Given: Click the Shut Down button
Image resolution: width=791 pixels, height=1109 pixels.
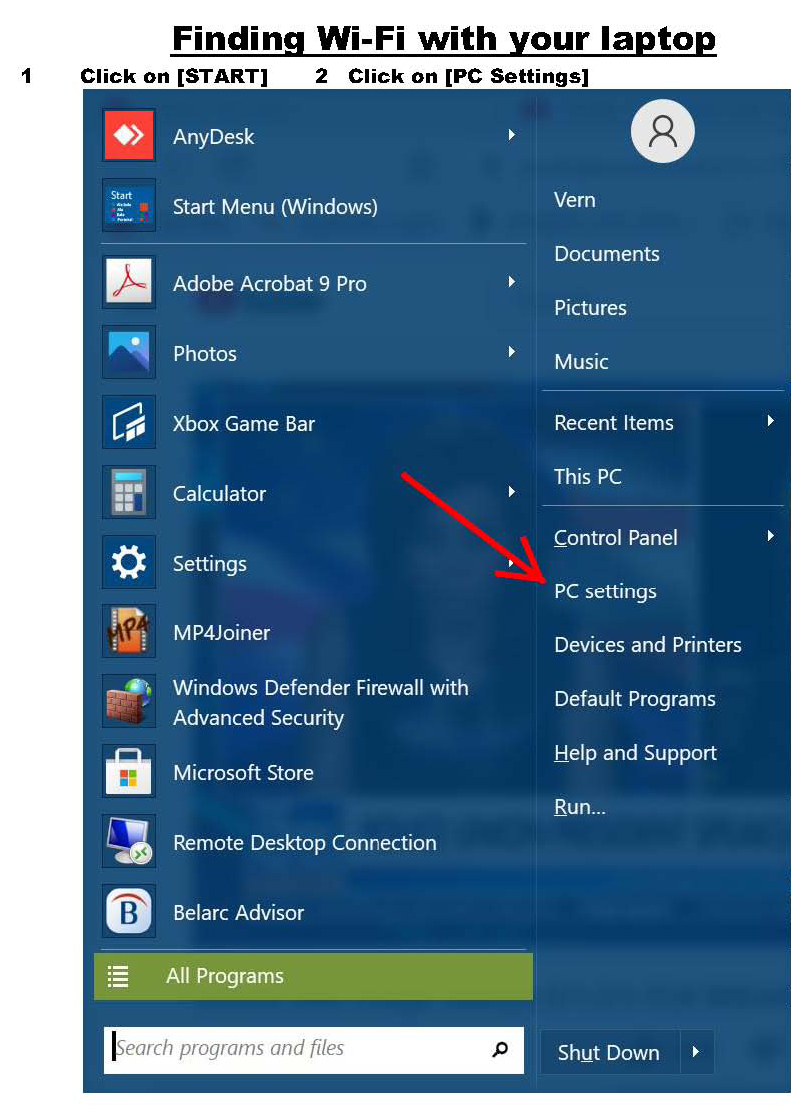Looking at the screenshot, I should click(x=609, y=1052).
